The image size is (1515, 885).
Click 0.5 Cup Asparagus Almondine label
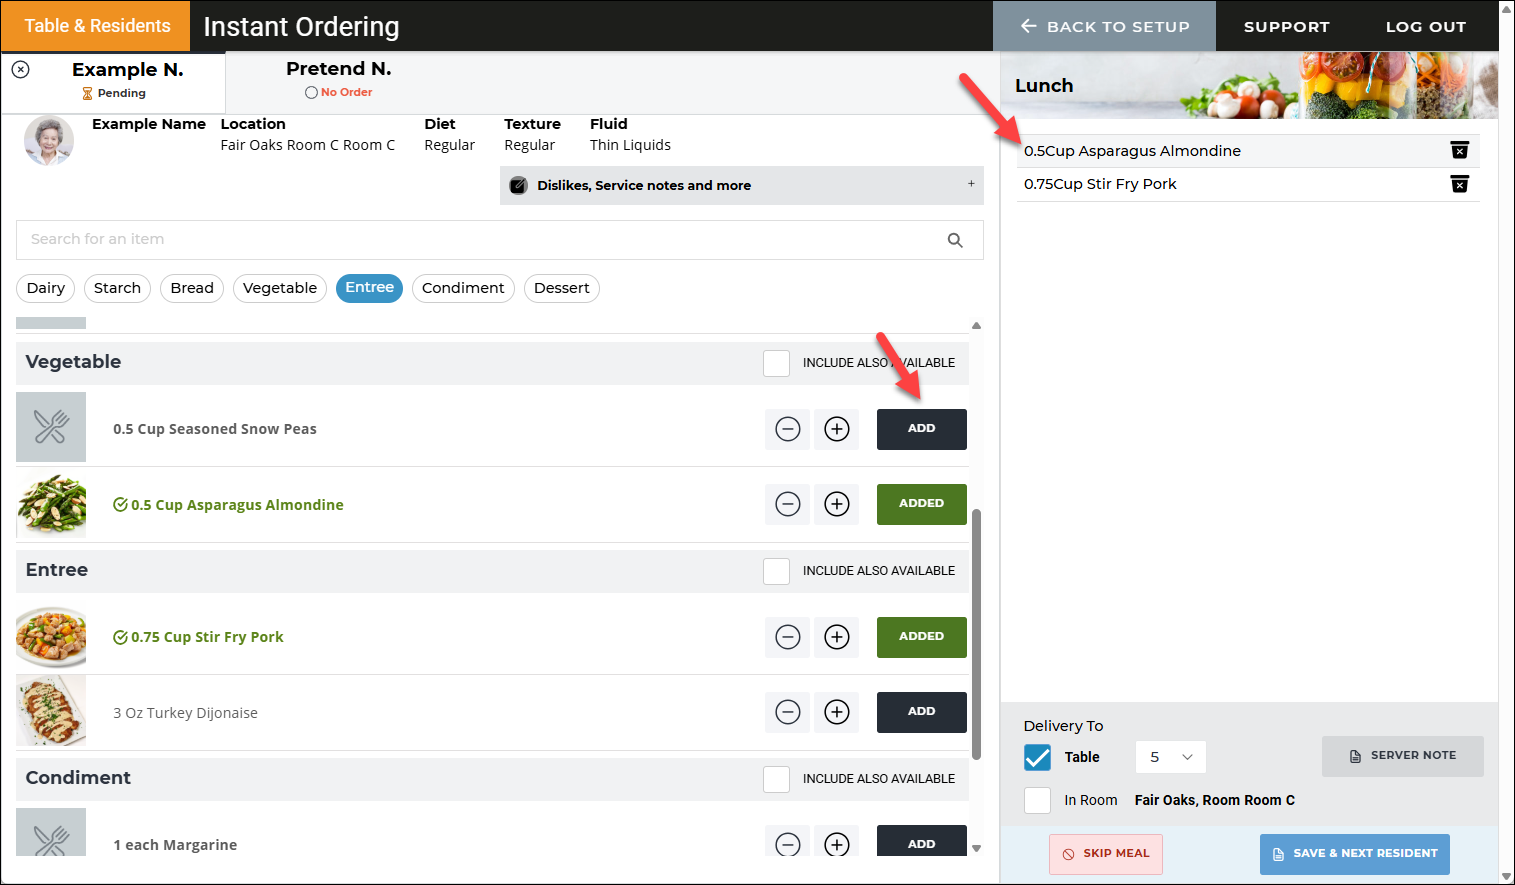point(237,505)
